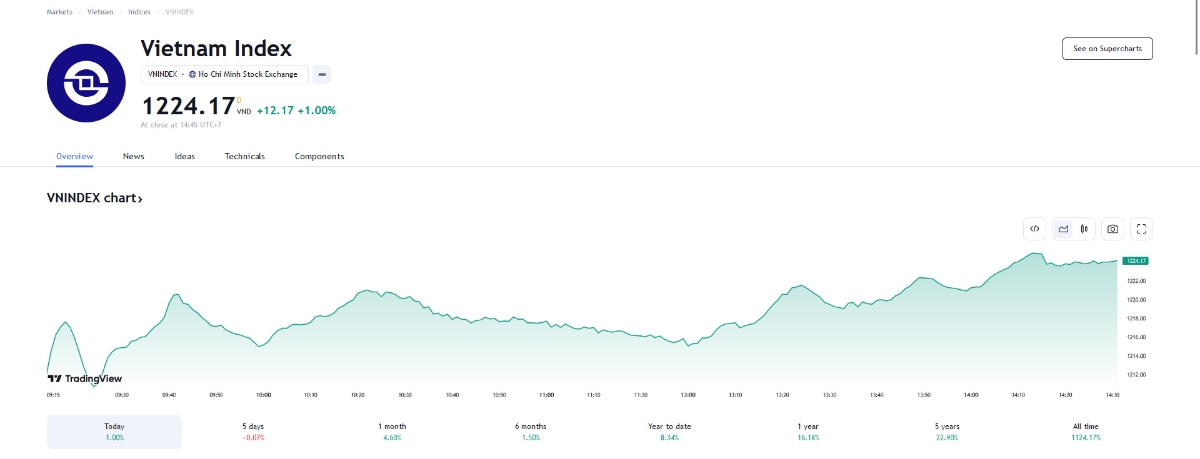
Task: Open the Technicals tab
Action: coord(245,156)
